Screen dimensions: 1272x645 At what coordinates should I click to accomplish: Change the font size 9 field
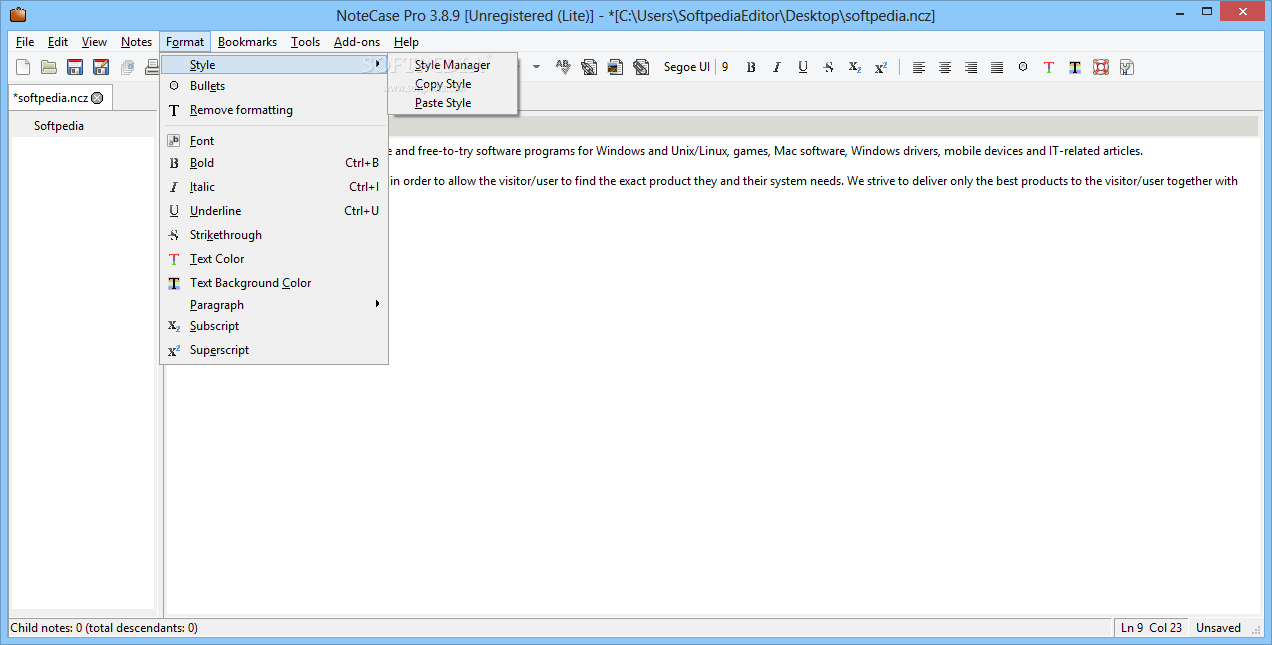point(725,67)
